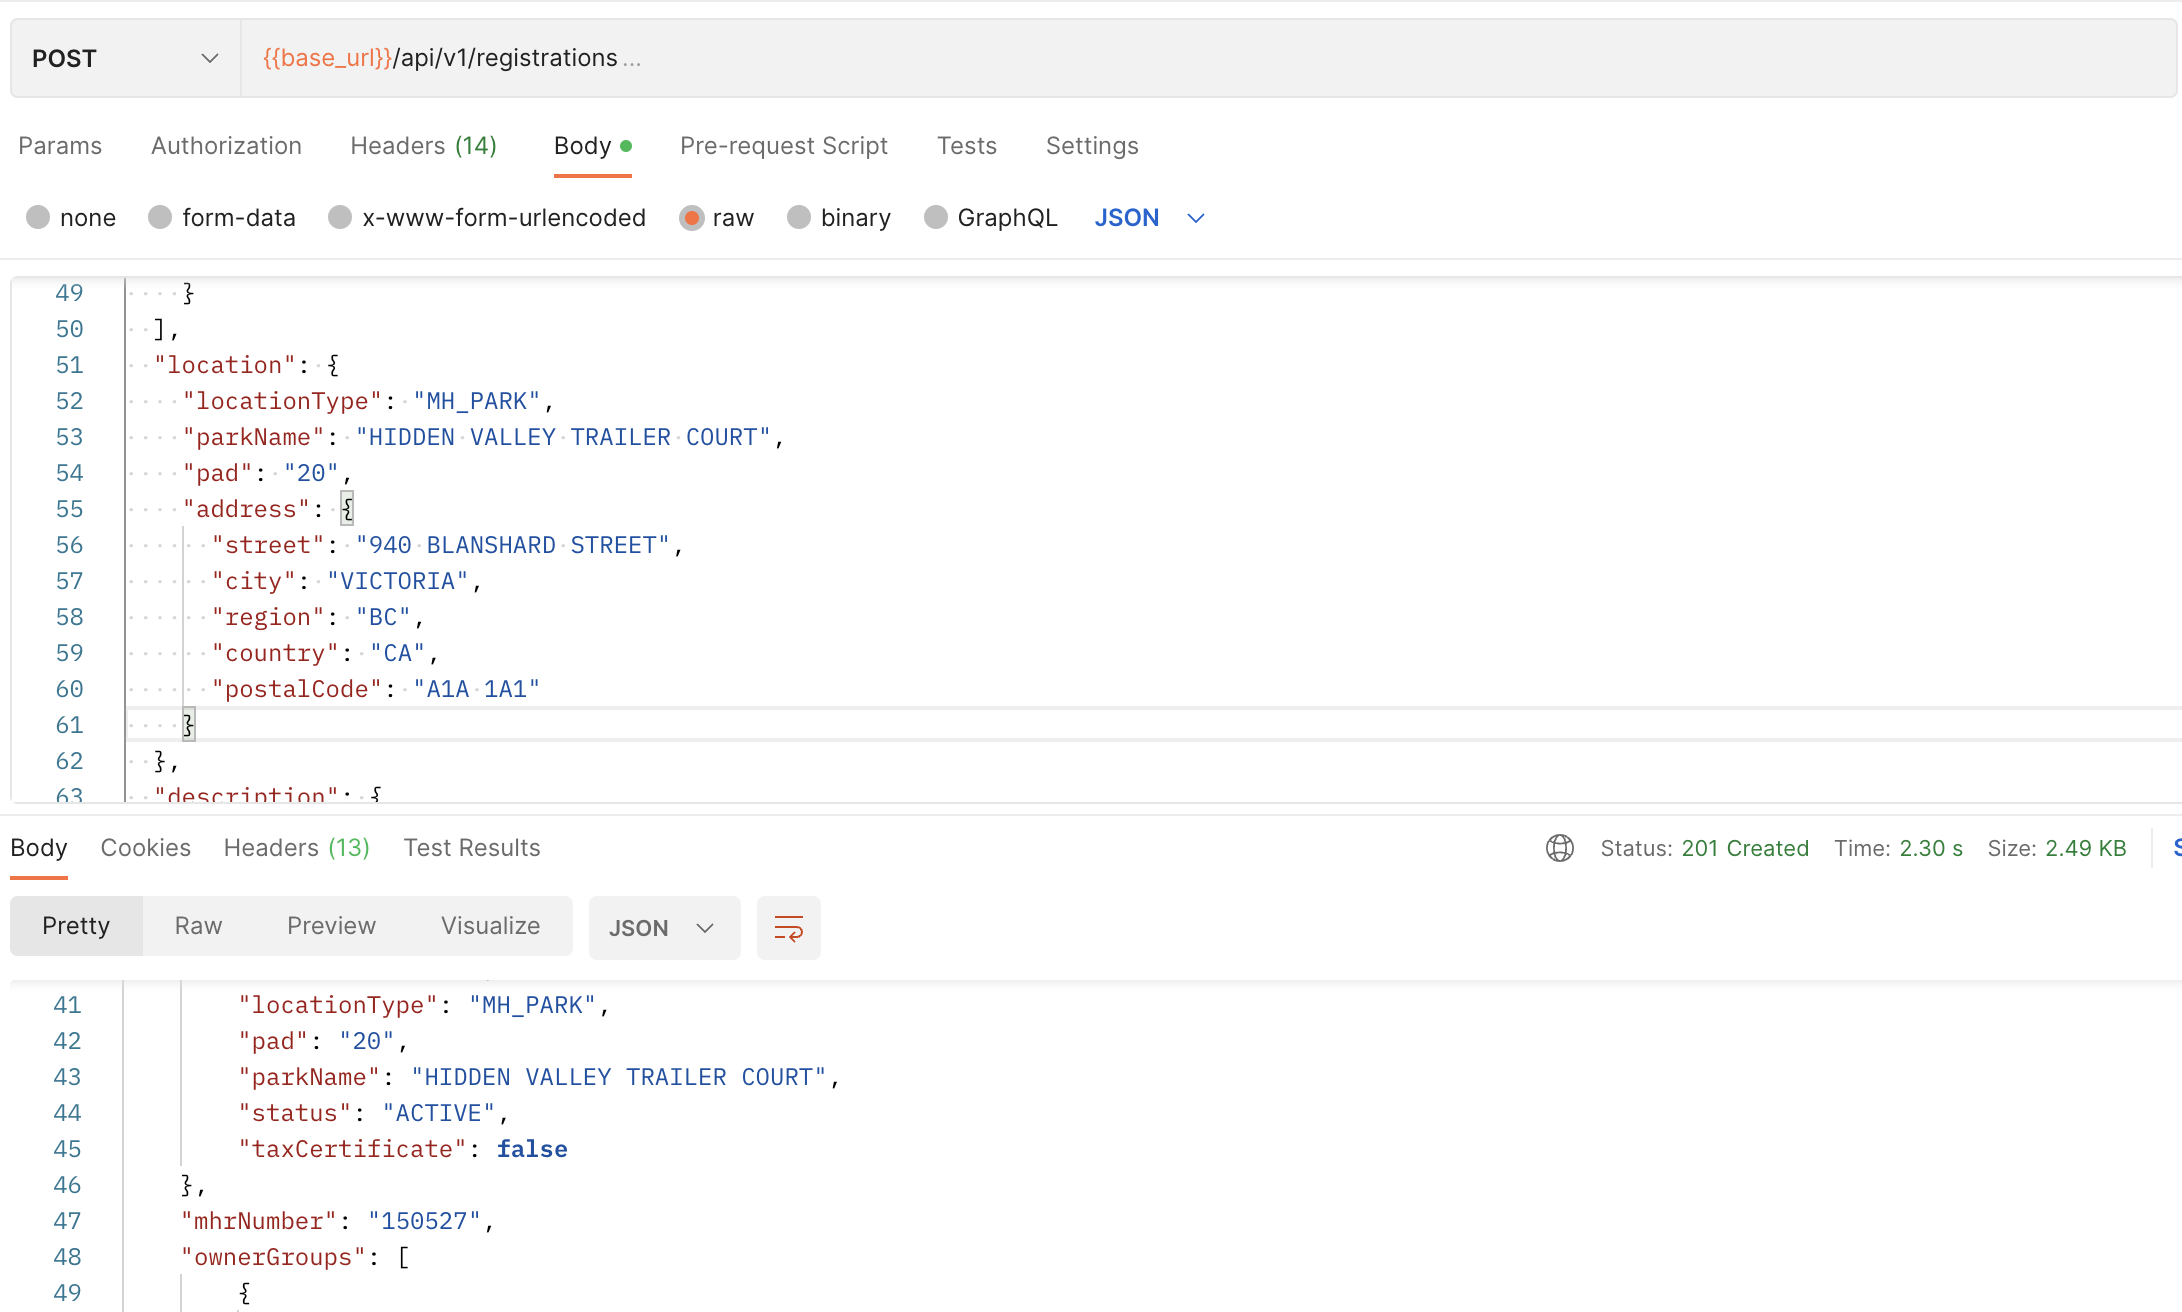Open the Authorization tab
Viewport: 2182px width, 1312px height.
(x=226, y=146)
